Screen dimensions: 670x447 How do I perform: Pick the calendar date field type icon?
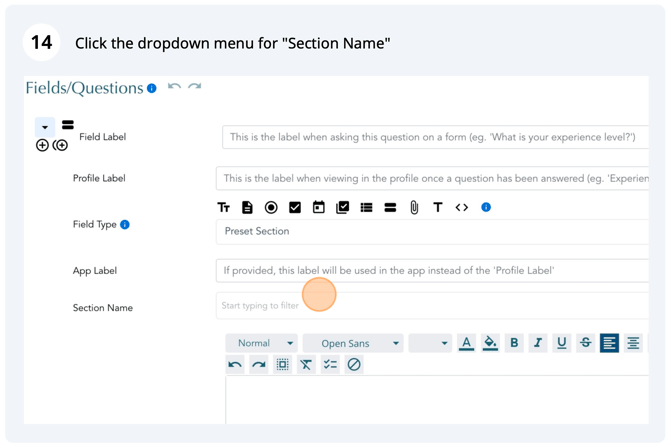tap(318, 207)
